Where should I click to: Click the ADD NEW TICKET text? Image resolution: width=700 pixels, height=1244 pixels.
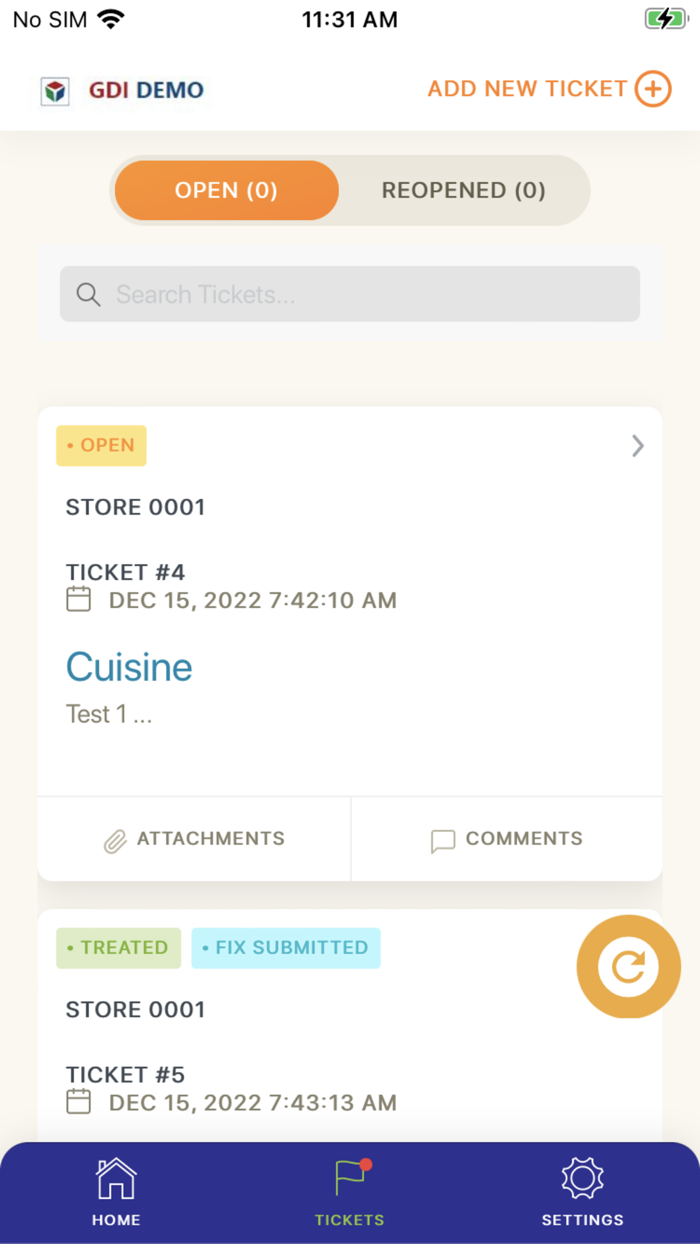pos(527,89)
